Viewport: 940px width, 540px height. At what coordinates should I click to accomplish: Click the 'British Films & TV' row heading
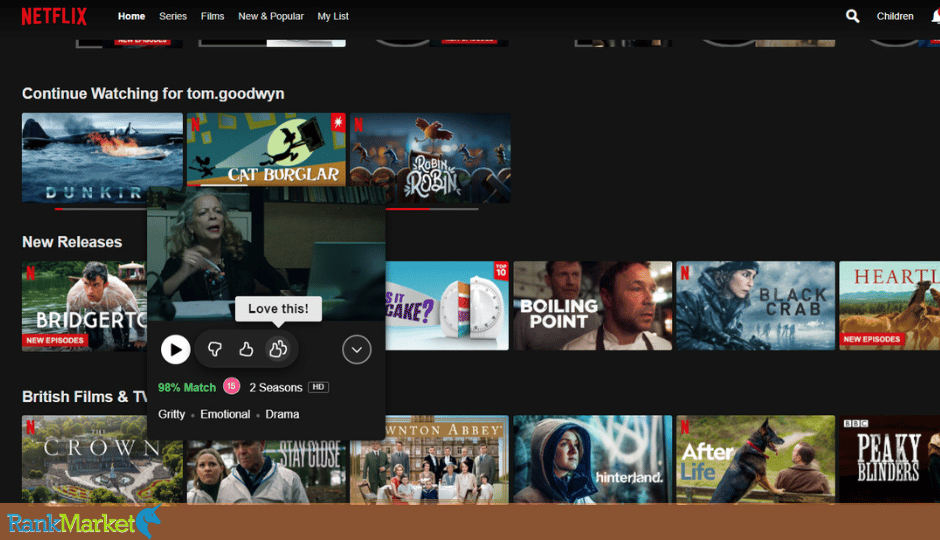(x=85, y=397)
